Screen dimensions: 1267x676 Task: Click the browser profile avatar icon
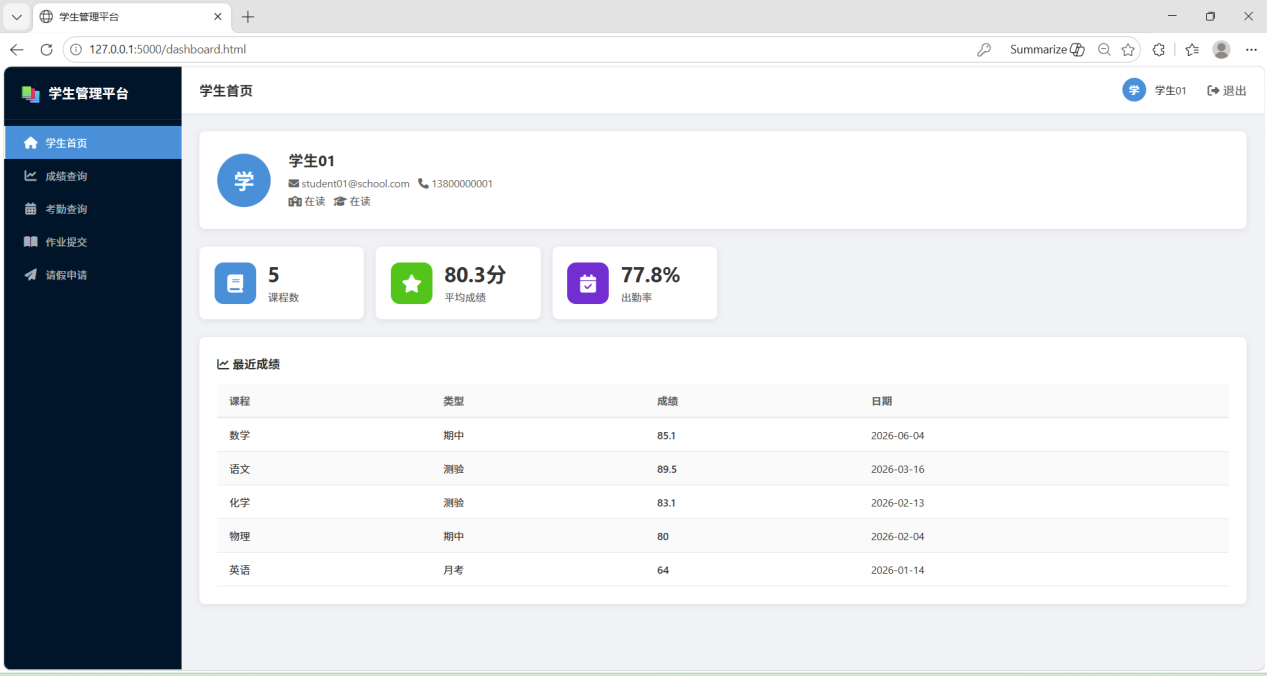point(1221,49)
